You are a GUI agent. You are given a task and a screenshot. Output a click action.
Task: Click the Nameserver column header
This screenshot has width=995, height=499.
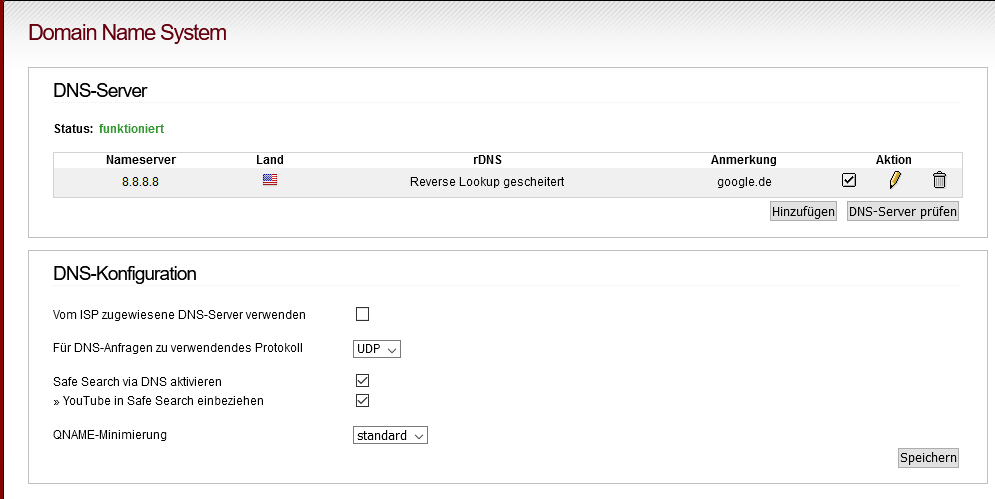tap(141, 160)
